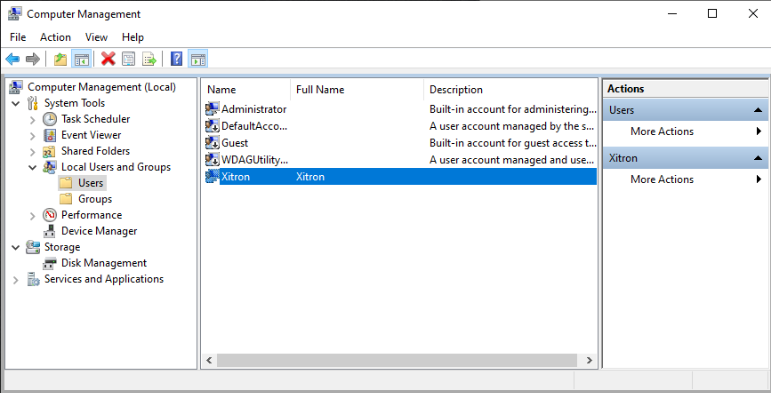The image size is (771, 393).
Task: Click the Groups folder icon
Action: point(65,199)
